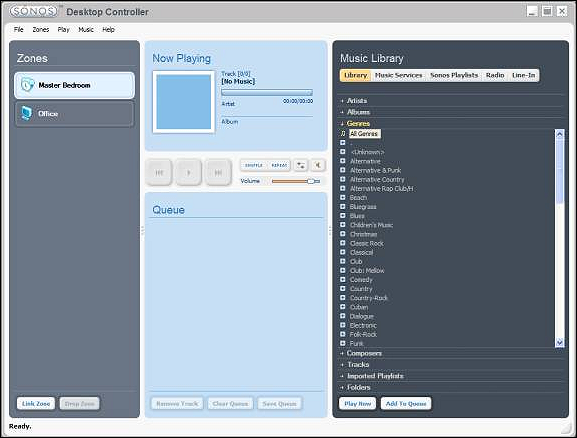Screen dimensions: 577x438
Task: Expand the Electronic plus icon
Action: [x=343, y=325]
